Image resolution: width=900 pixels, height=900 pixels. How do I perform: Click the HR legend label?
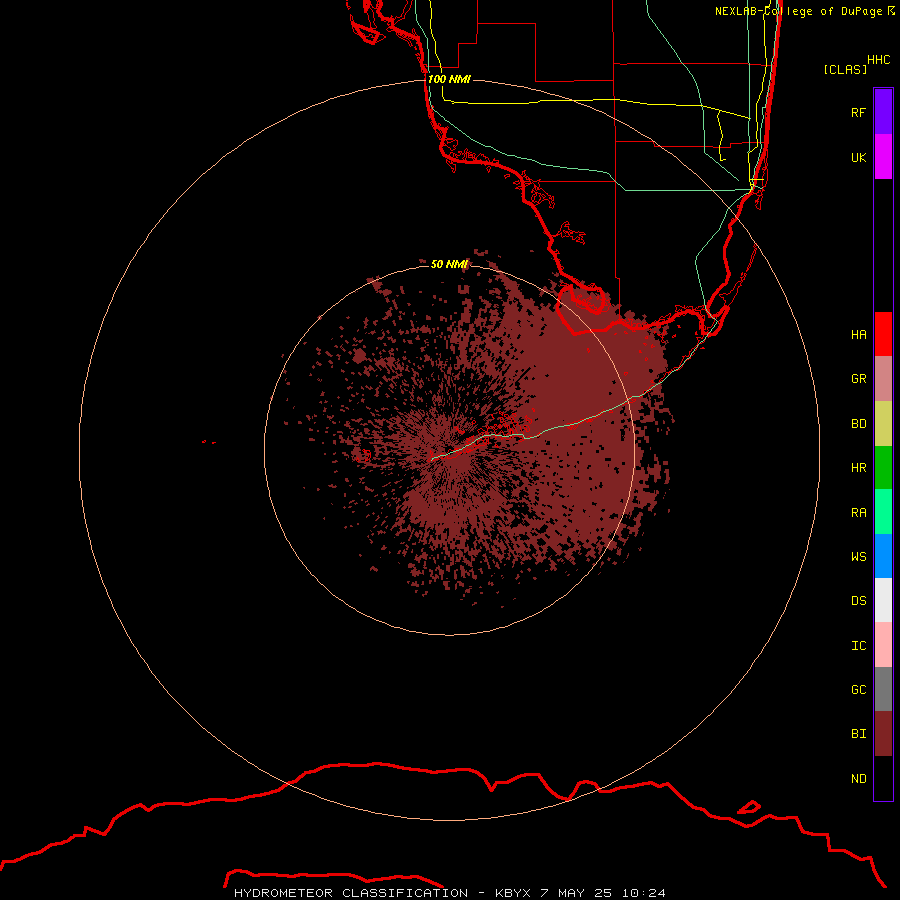858,468
